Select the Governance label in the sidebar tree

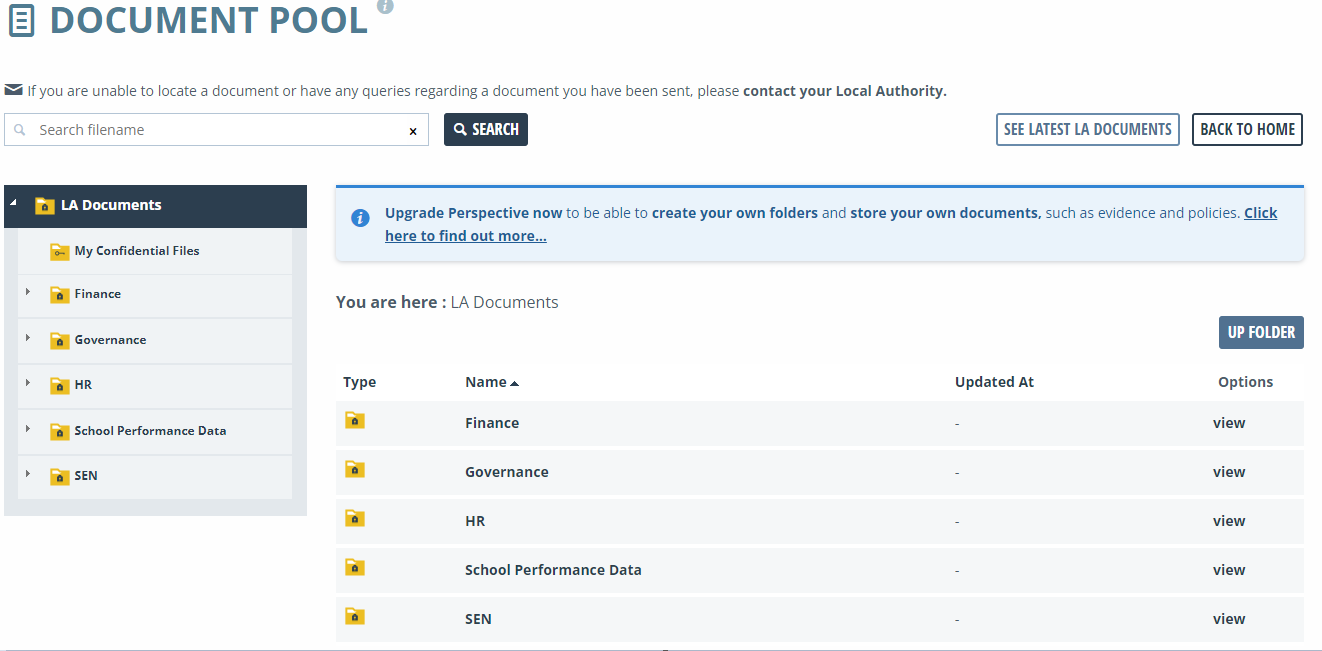[110, 340]
